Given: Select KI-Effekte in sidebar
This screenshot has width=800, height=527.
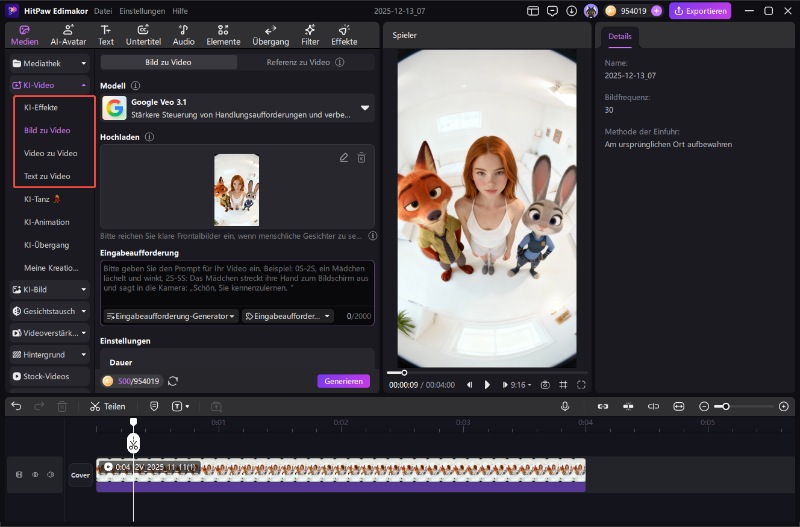Looking at the screenshot, I should click(41, 107).
